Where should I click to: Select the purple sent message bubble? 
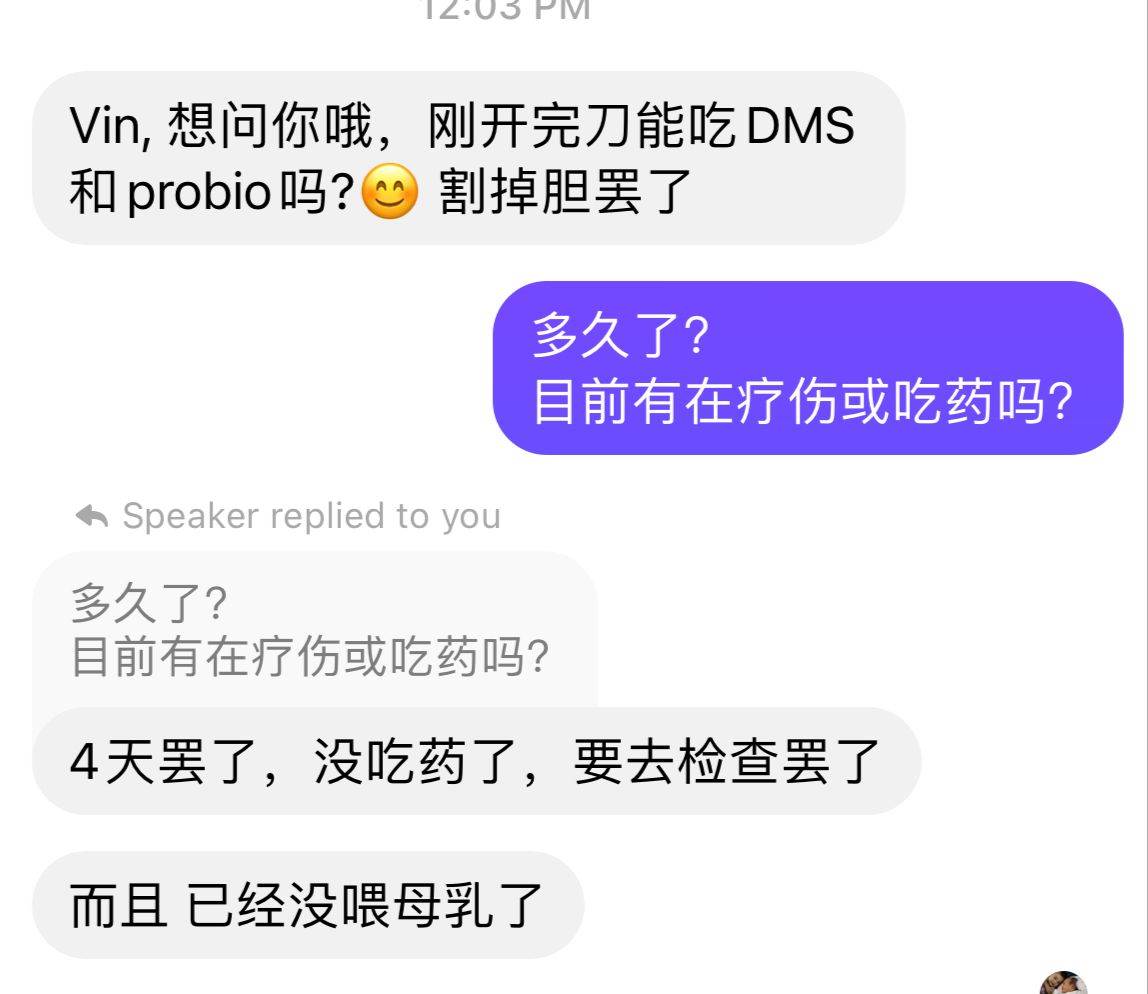coord(808,367)
